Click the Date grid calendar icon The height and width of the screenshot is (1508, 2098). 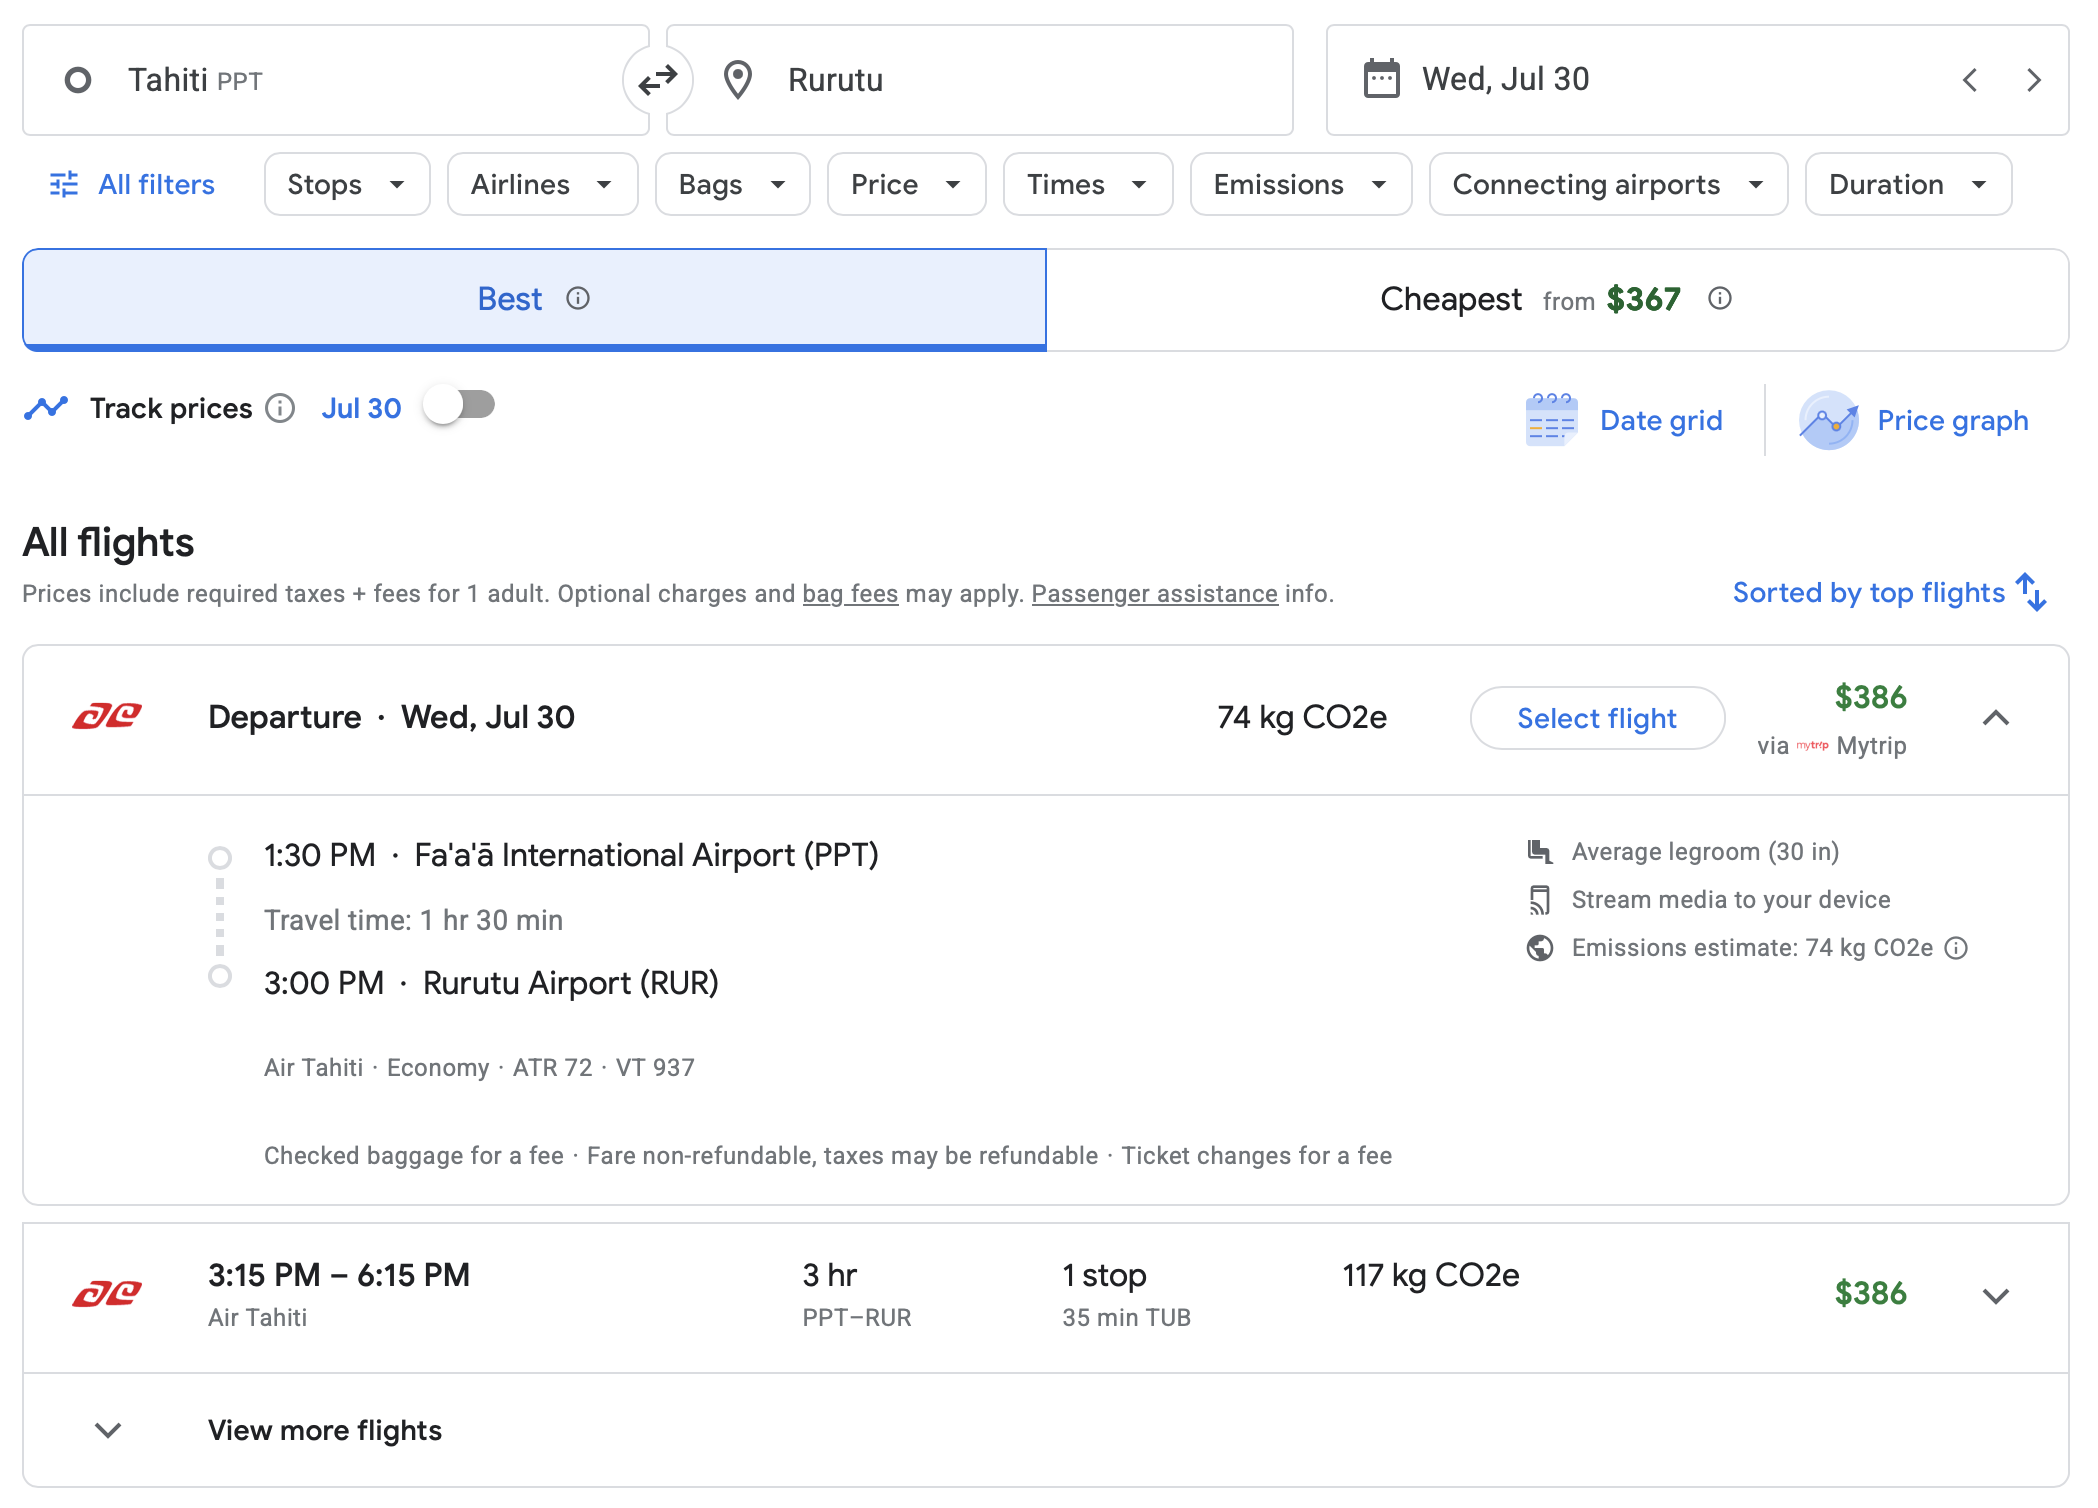(x=1551, y=420)
